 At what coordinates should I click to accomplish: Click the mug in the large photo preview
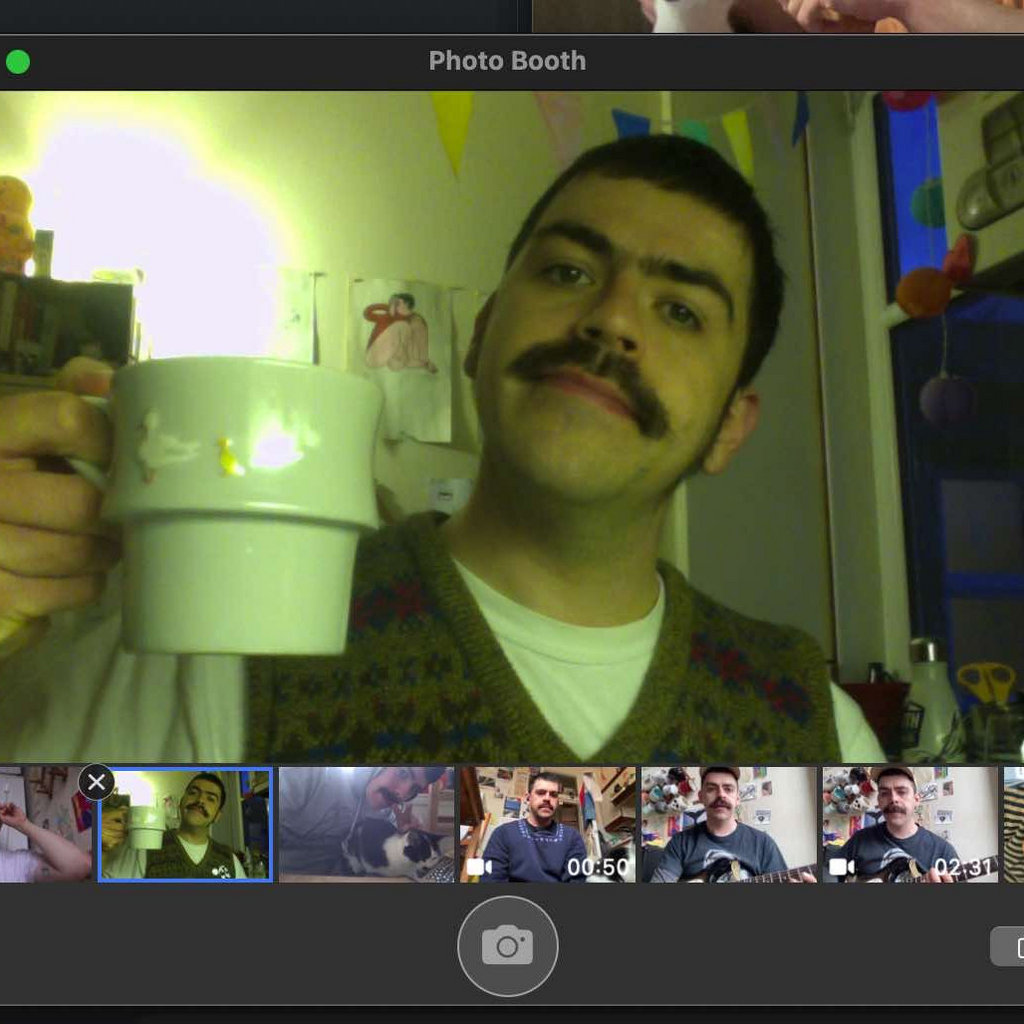click(x=240, y=500)
